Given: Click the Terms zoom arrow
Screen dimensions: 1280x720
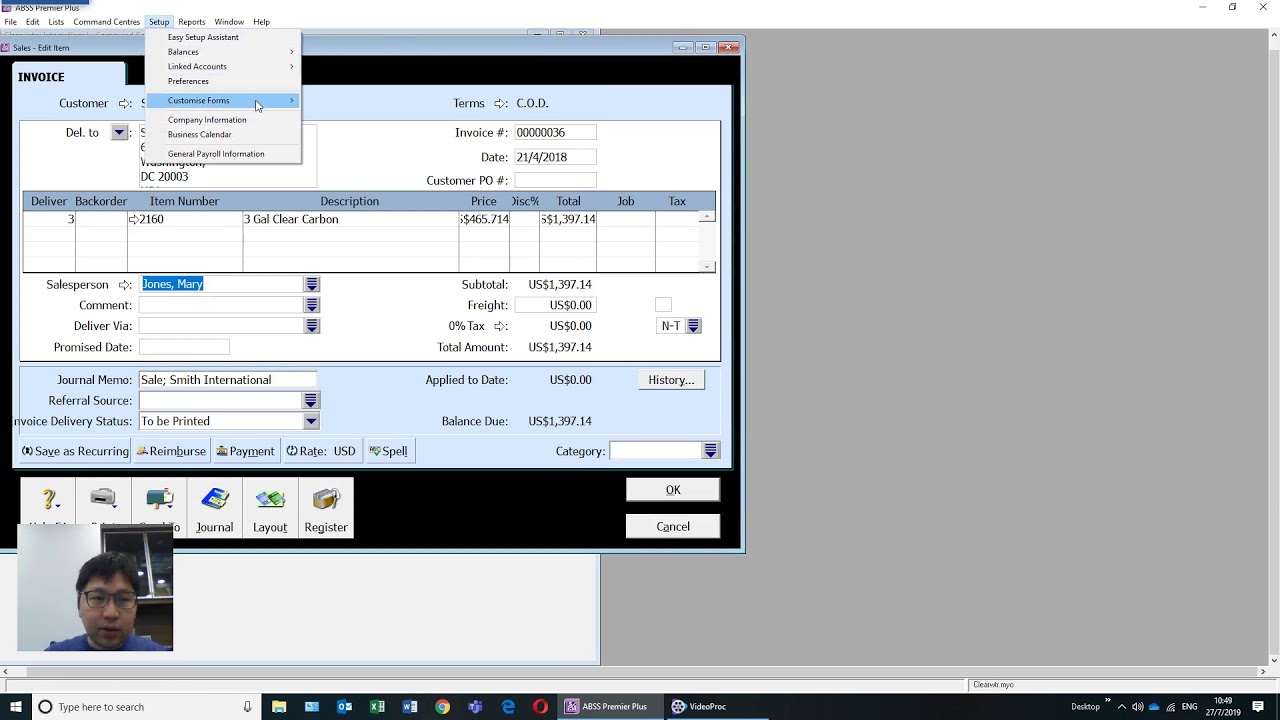Looking at the screenshot, I should tap(500, 104).
